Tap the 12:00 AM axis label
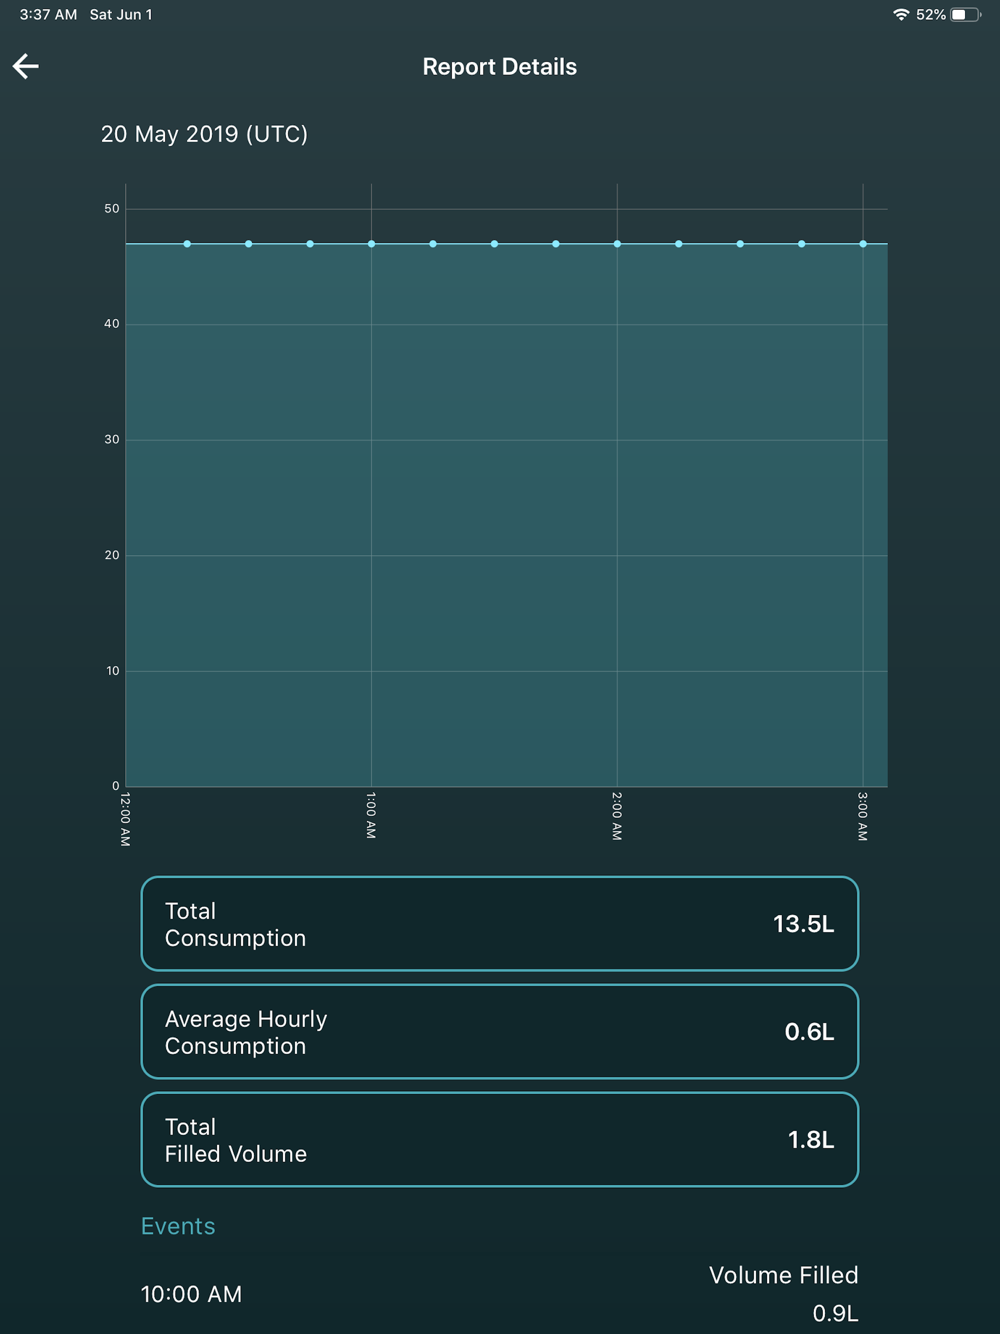This screenshot has width=1000, height=1334. click(125, 819)
